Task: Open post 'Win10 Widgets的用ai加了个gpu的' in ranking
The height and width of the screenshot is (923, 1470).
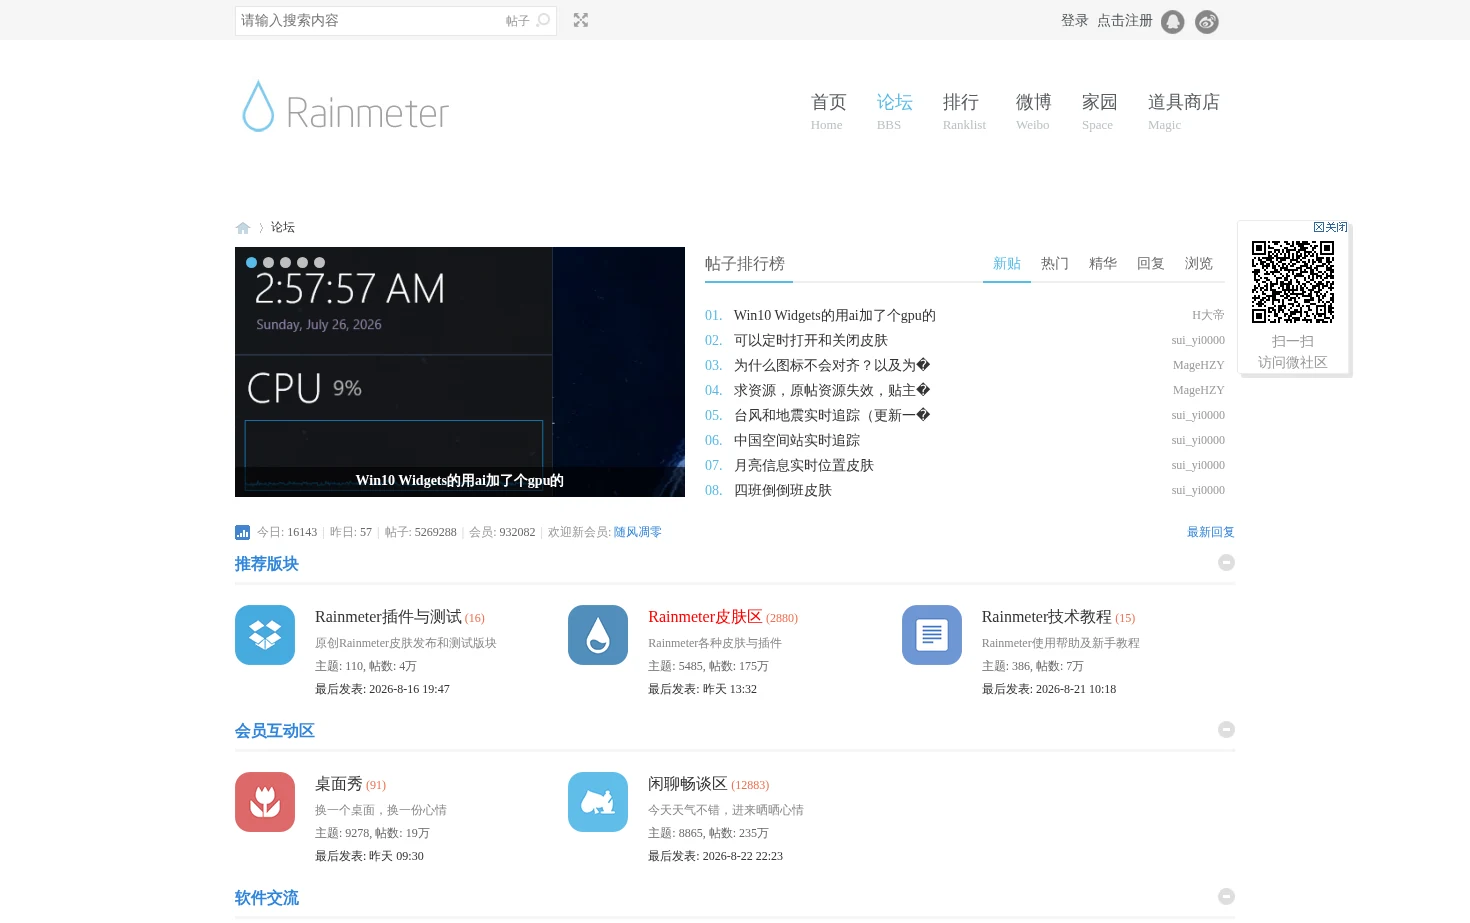Action: [835, 316]
